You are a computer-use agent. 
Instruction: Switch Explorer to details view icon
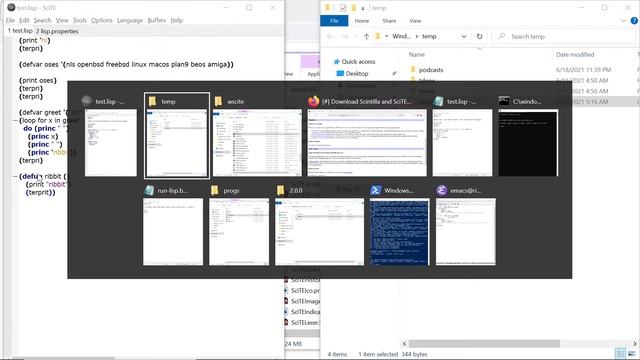620,353
